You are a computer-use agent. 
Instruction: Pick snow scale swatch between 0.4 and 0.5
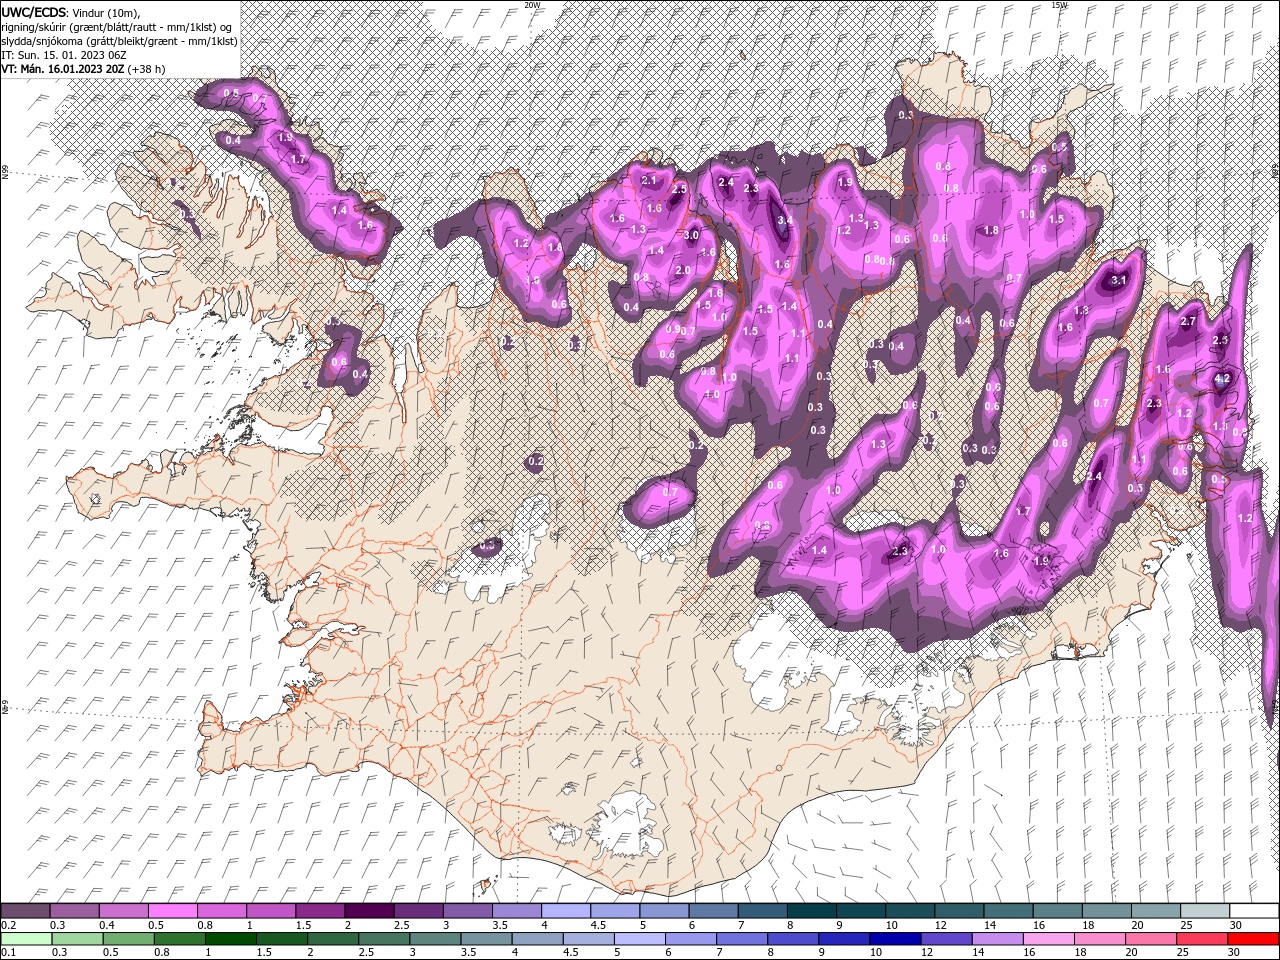click(x=123, y=910)
